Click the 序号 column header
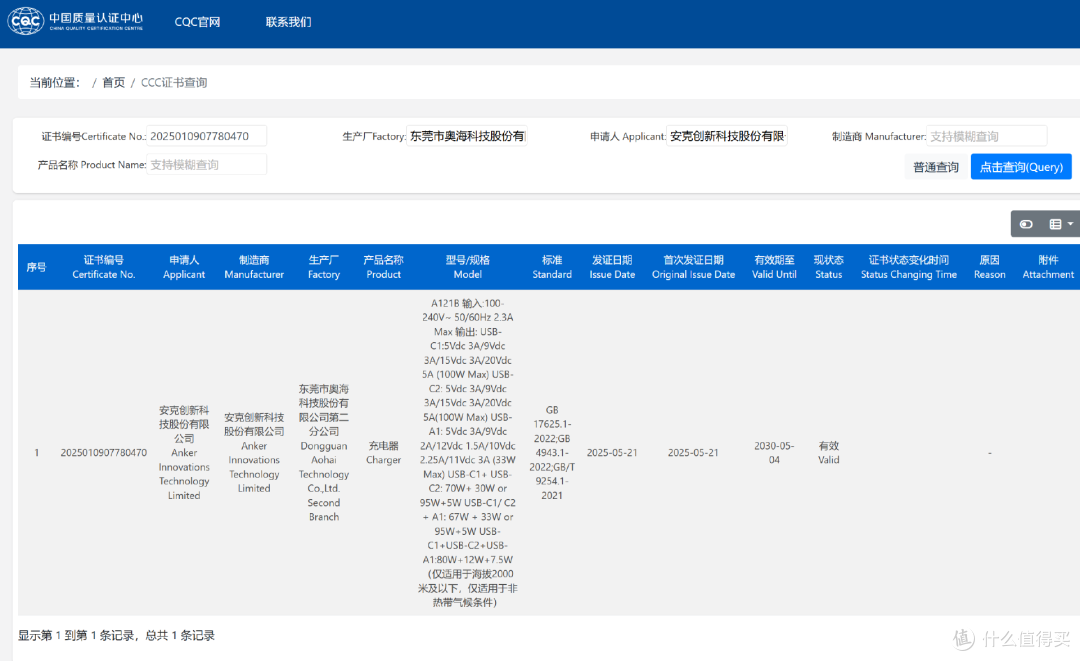 coord(37,267)
